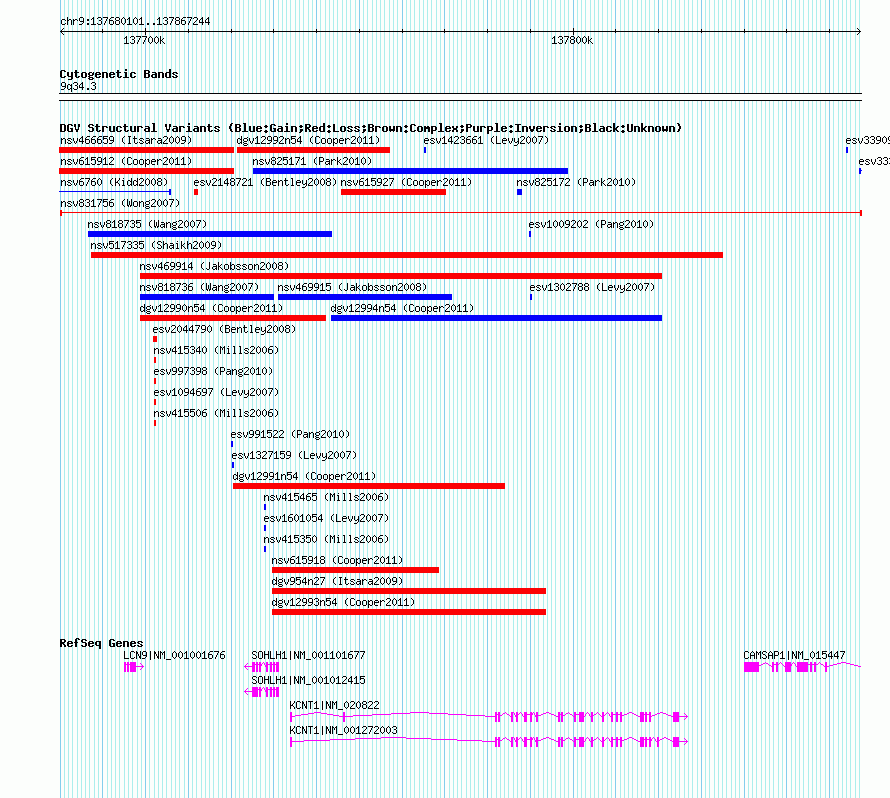Select the dgv954n27 (Itsara2009) red bar
Viewport: 890px width, 798px height.
click(409, 591)
